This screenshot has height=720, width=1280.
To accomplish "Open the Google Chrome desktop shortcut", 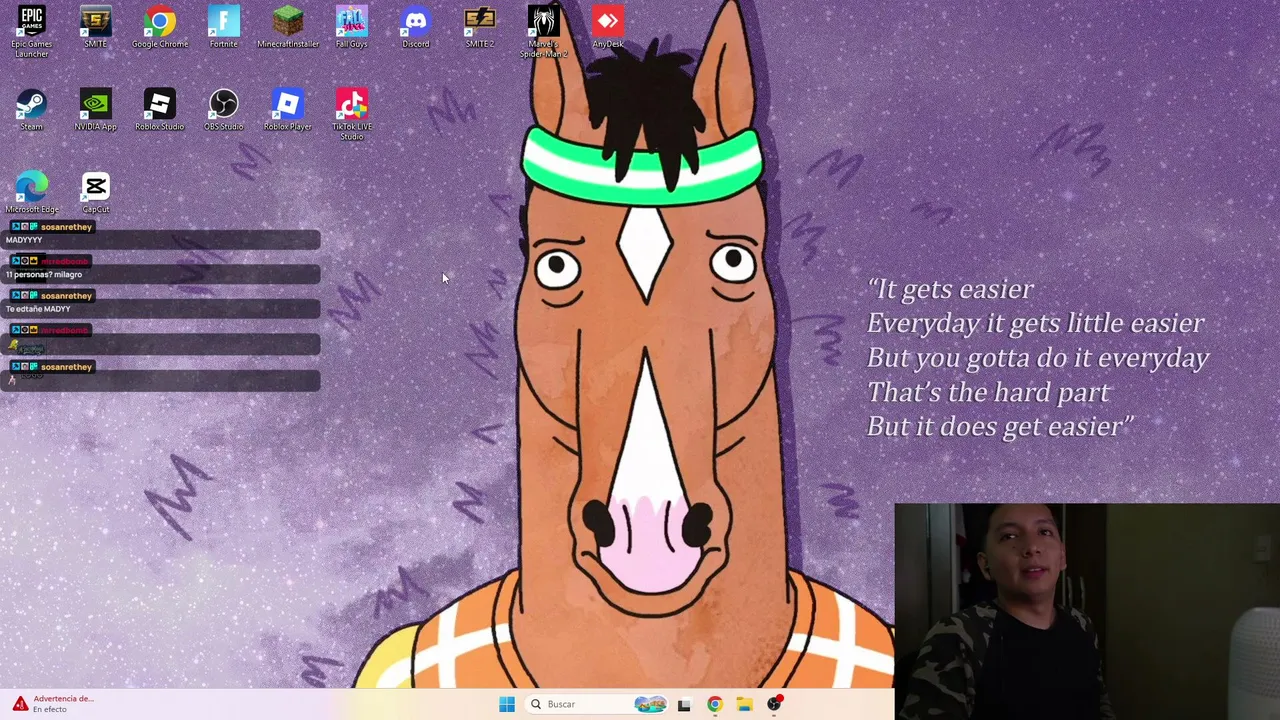I will coord(160,27).
